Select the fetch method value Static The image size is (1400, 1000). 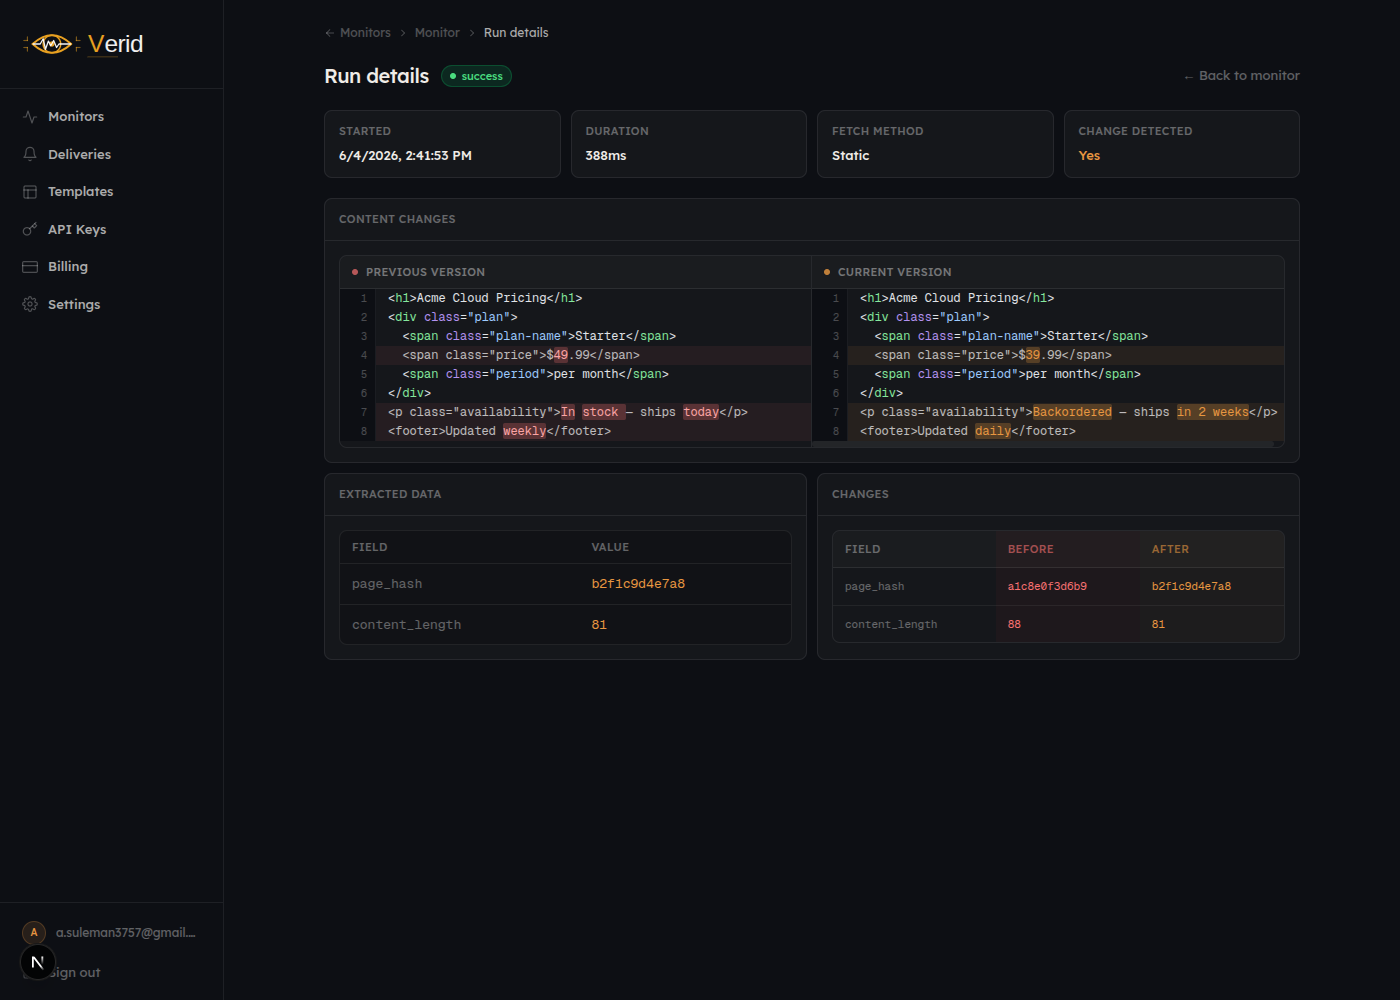coord(851,156)
